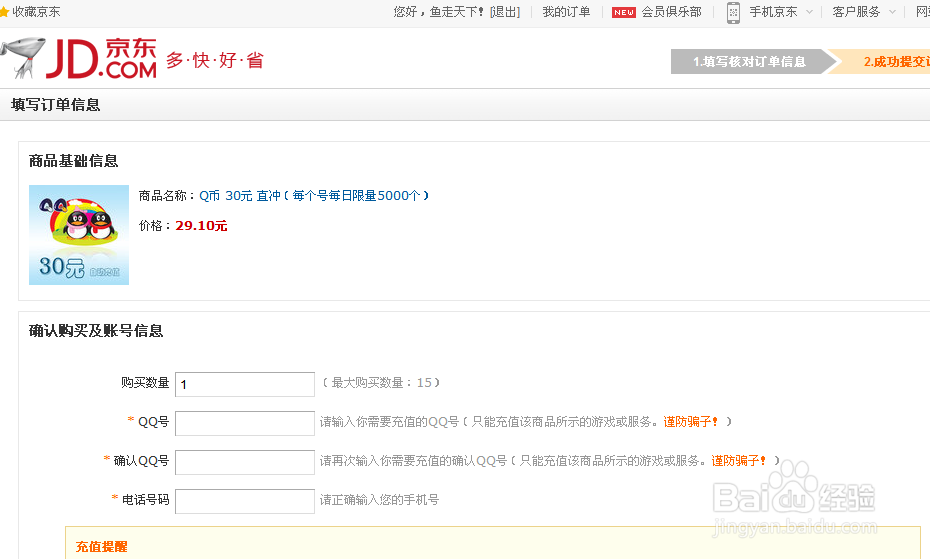Open the 手机京东 menu
930x559 pixels.
click(773, 12)
